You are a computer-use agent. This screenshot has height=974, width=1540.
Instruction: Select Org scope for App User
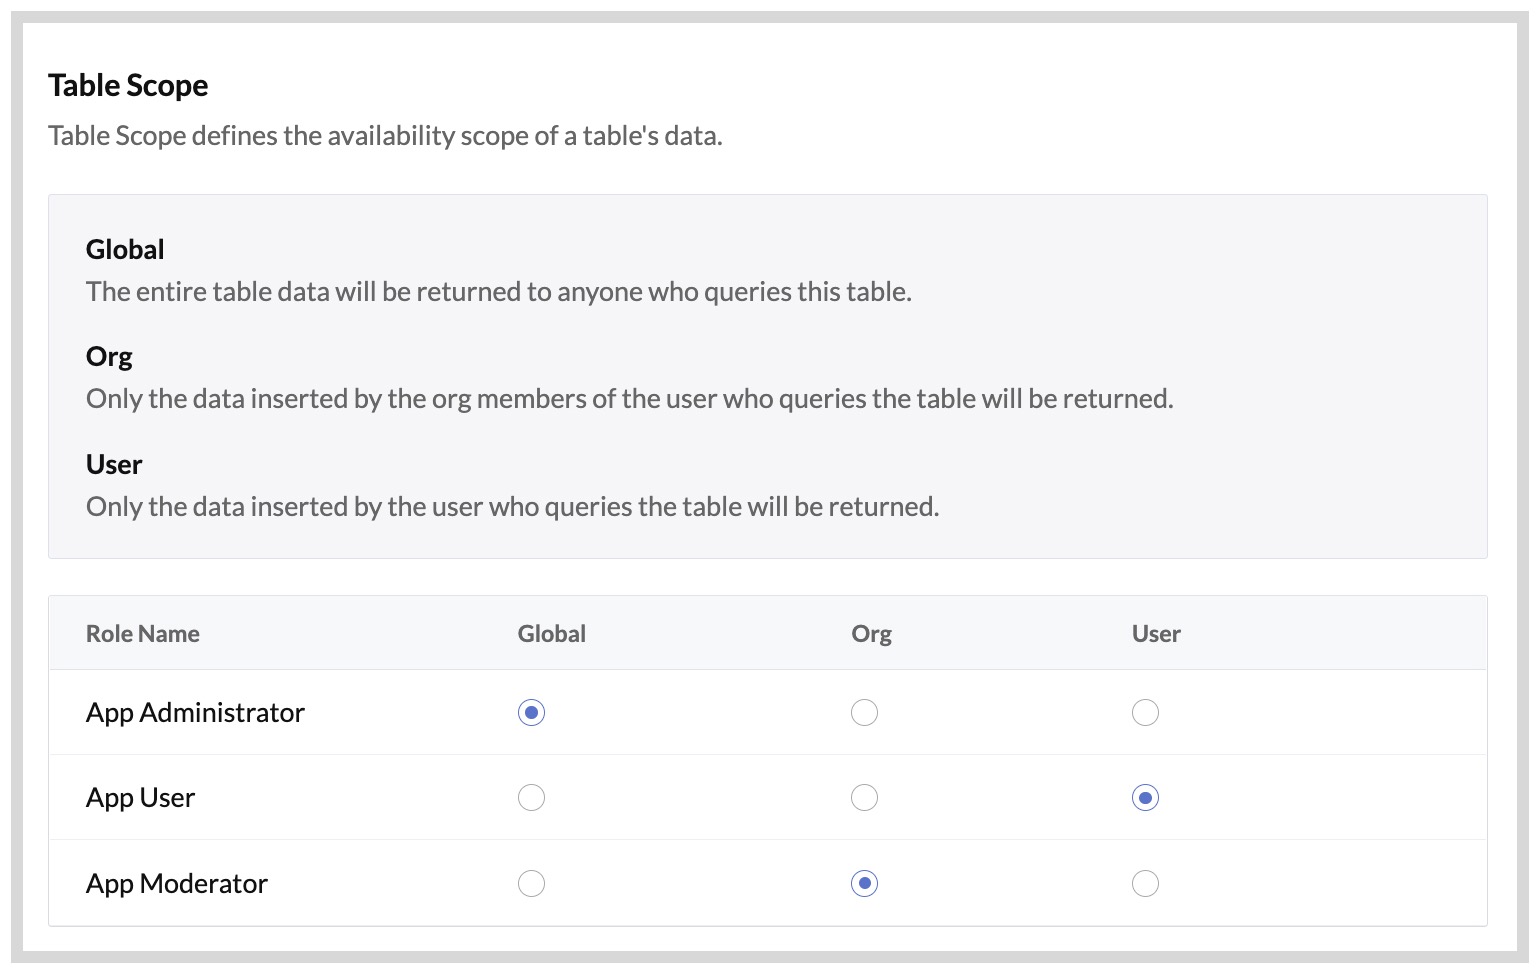coord(865,797)
